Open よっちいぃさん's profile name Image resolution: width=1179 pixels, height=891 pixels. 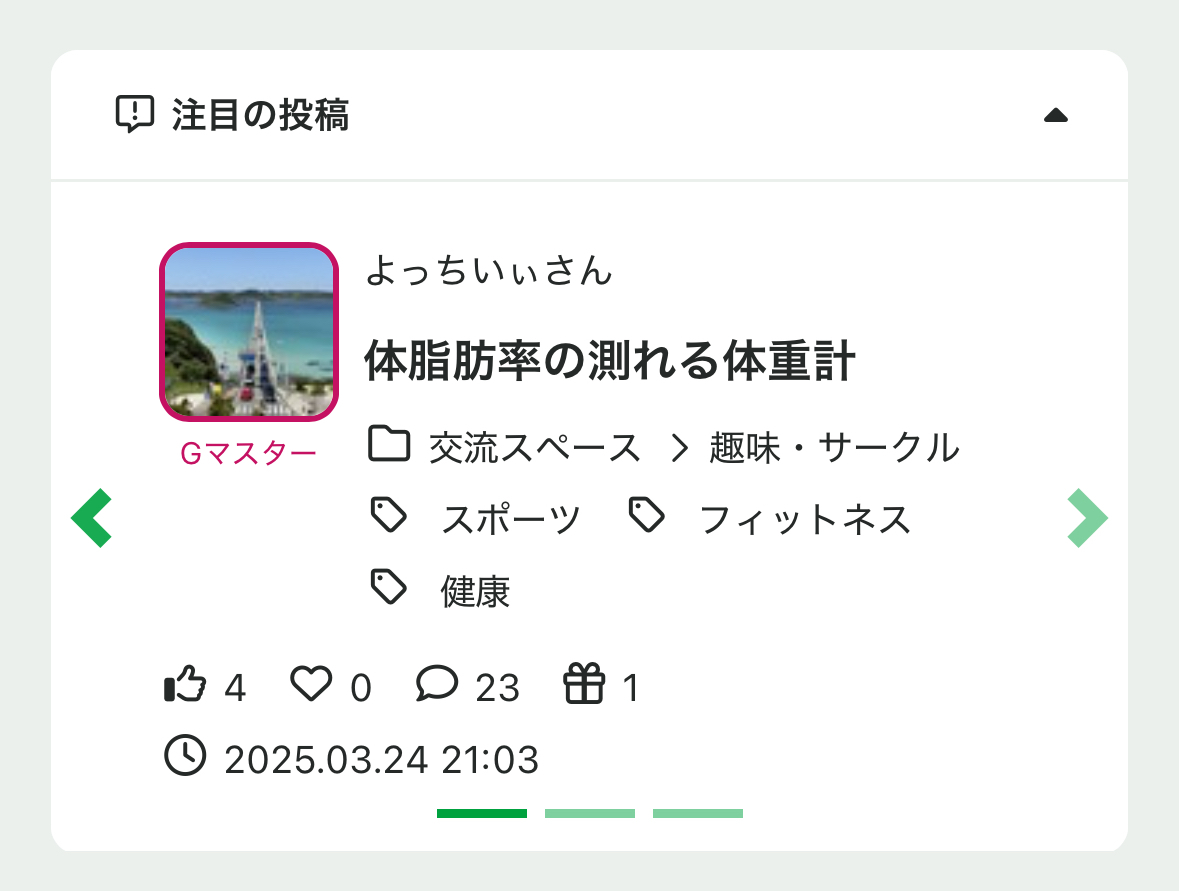tap(488, 270)
